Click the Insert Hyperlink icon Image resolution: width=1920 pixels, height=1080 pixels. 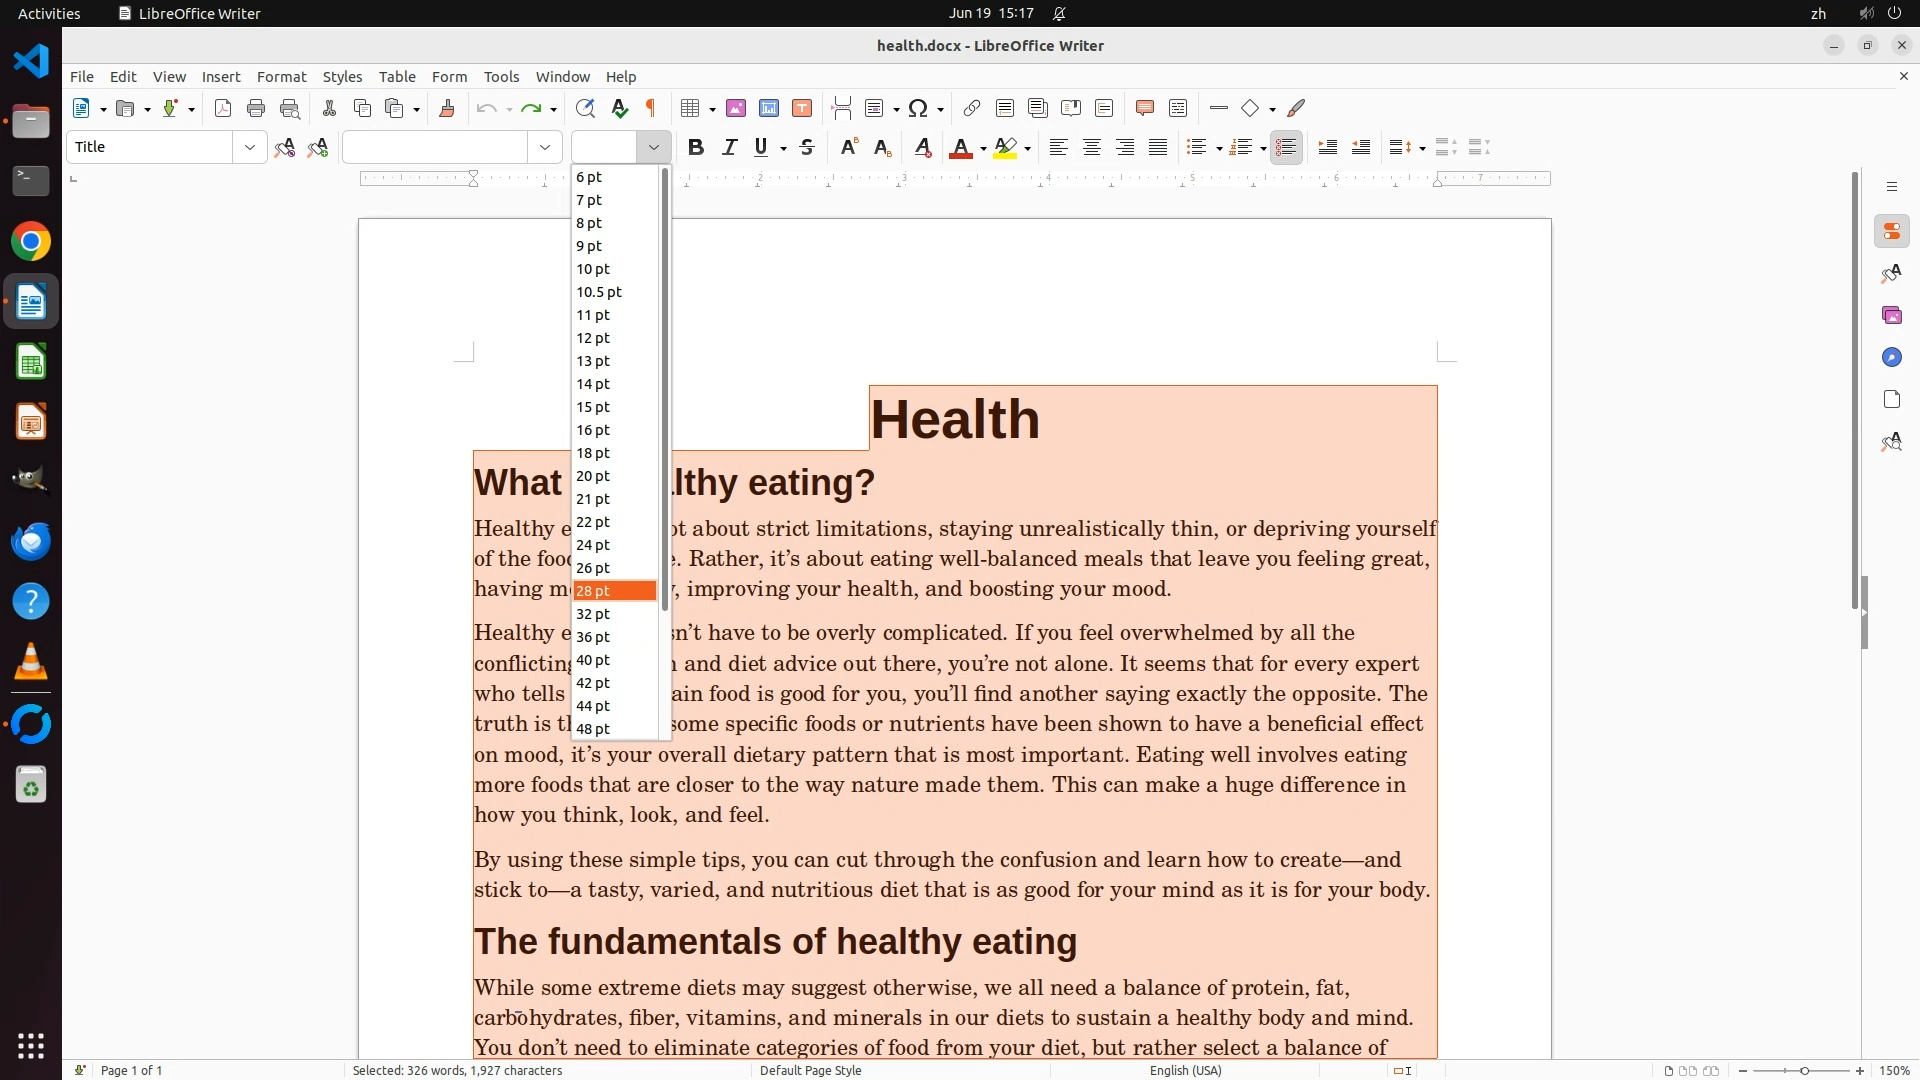click(x=971, y=109)
